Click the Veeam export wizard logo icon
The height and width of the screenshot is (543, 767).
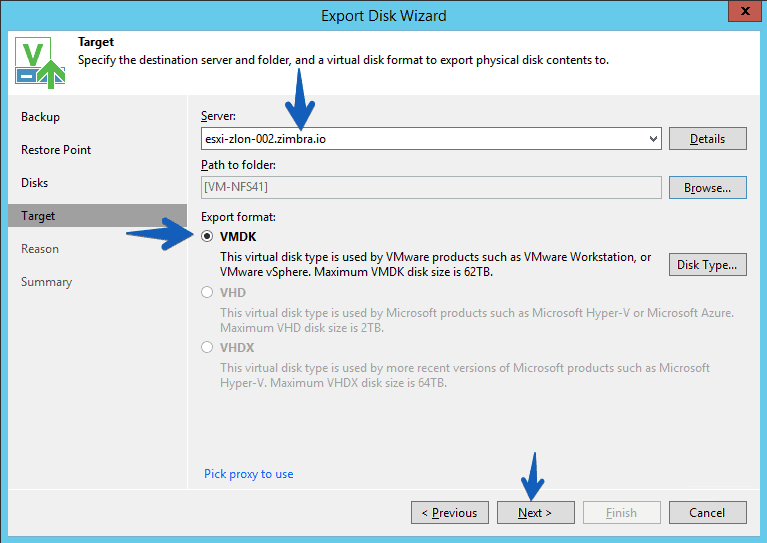point(40,62)
